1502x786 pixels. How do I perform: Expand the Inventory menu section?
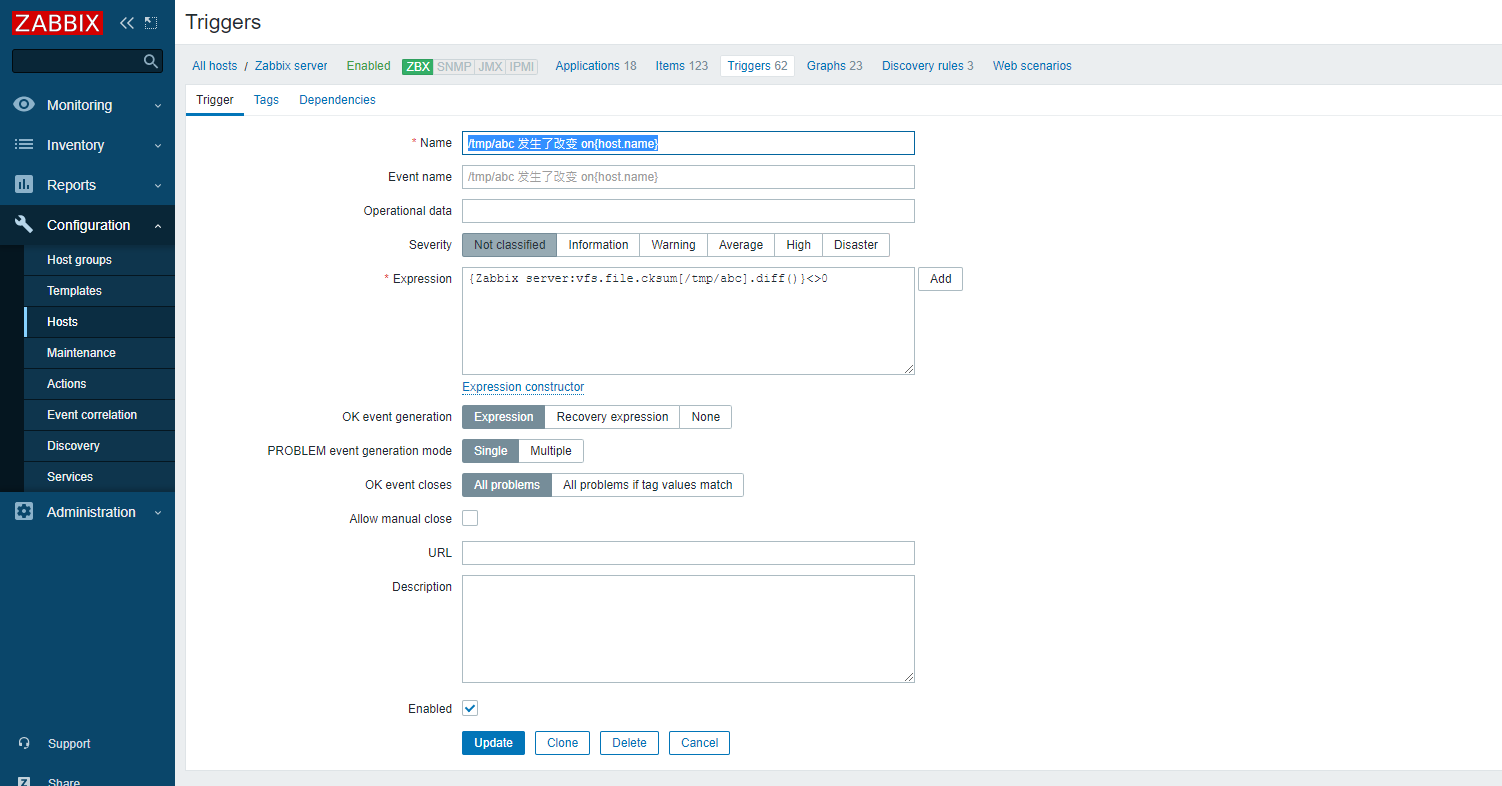click(x=87, y=145)
